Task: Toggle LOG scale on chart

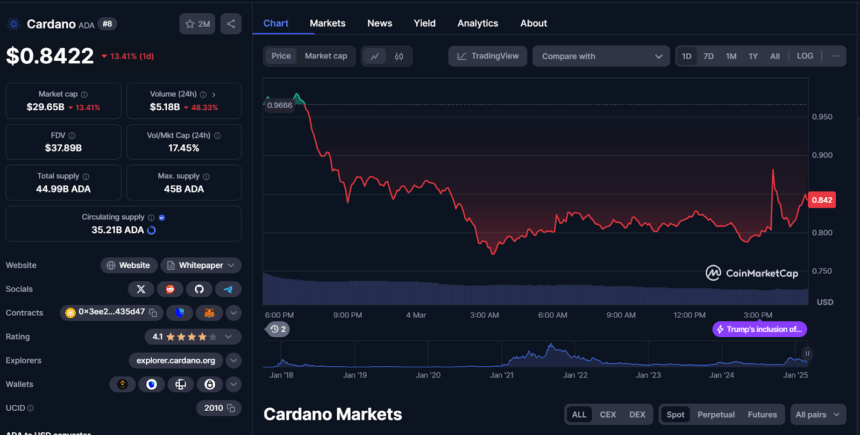Action: tap(805, 56)
